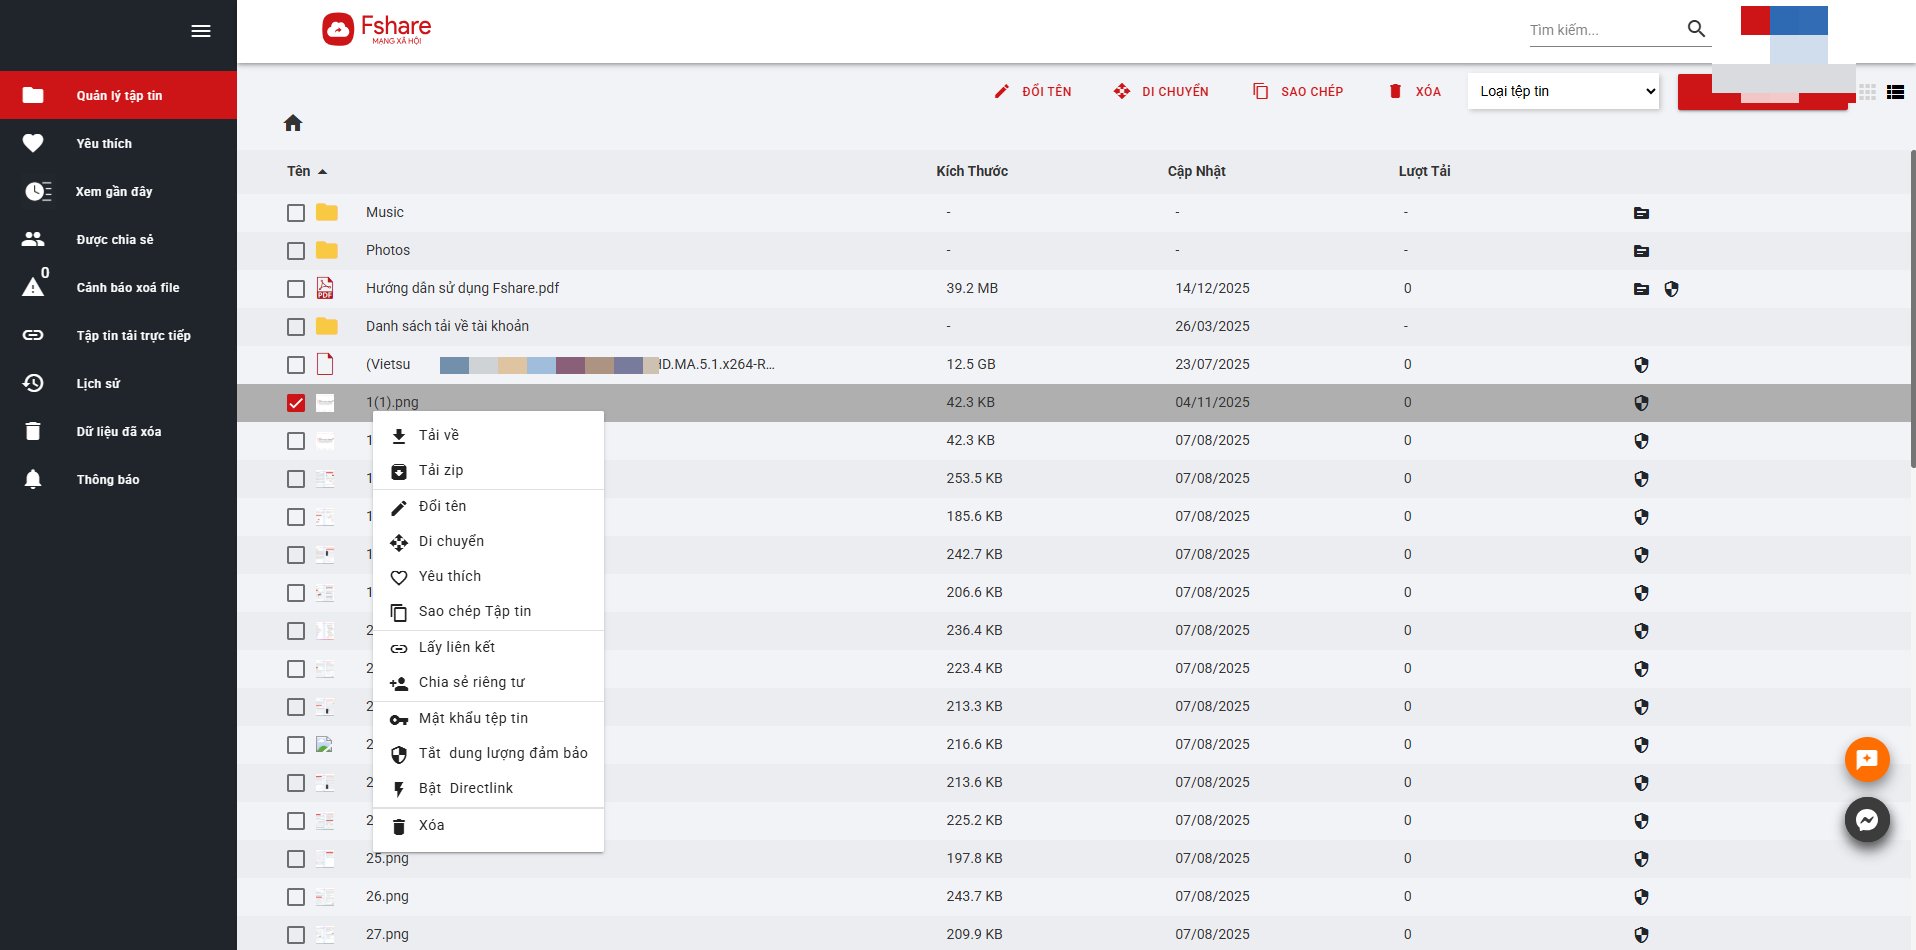Switch to list view layout
1916x950 pixels.
click(x=1895, y=92)
